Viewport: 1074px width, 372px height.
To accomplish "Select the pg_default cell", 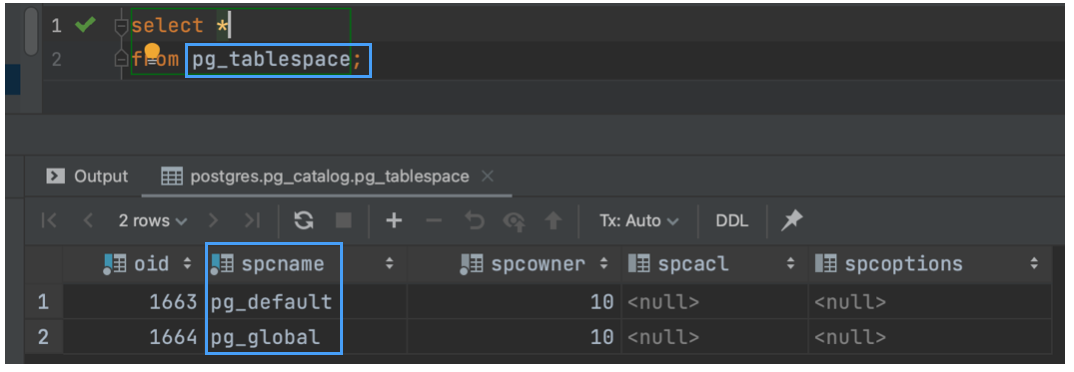I will click(x=273, y=301).
